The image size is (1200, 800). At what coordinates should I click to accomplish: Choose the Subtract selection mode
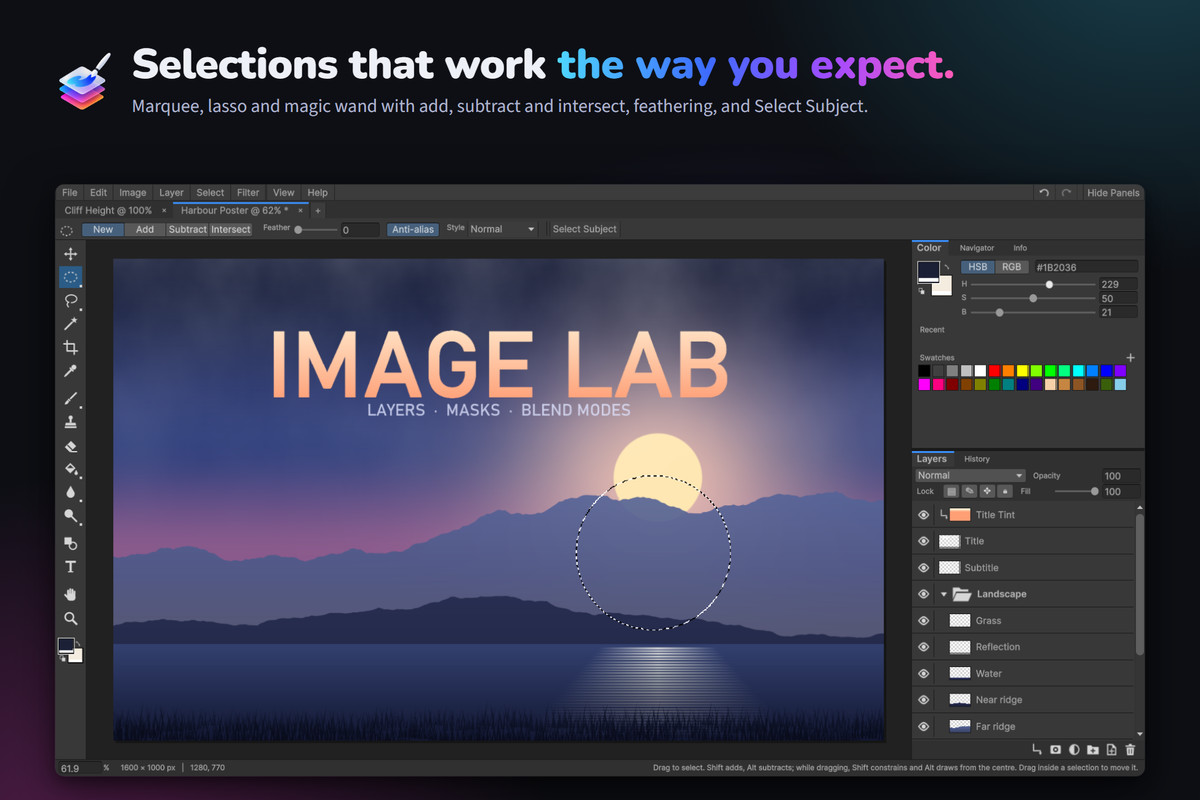click(187, 229)
